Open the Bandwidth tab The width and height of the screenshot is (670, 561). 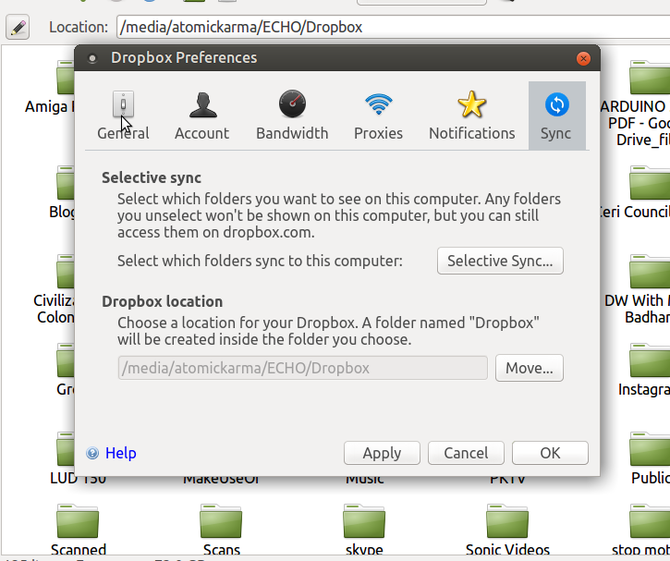click(292, 115)
